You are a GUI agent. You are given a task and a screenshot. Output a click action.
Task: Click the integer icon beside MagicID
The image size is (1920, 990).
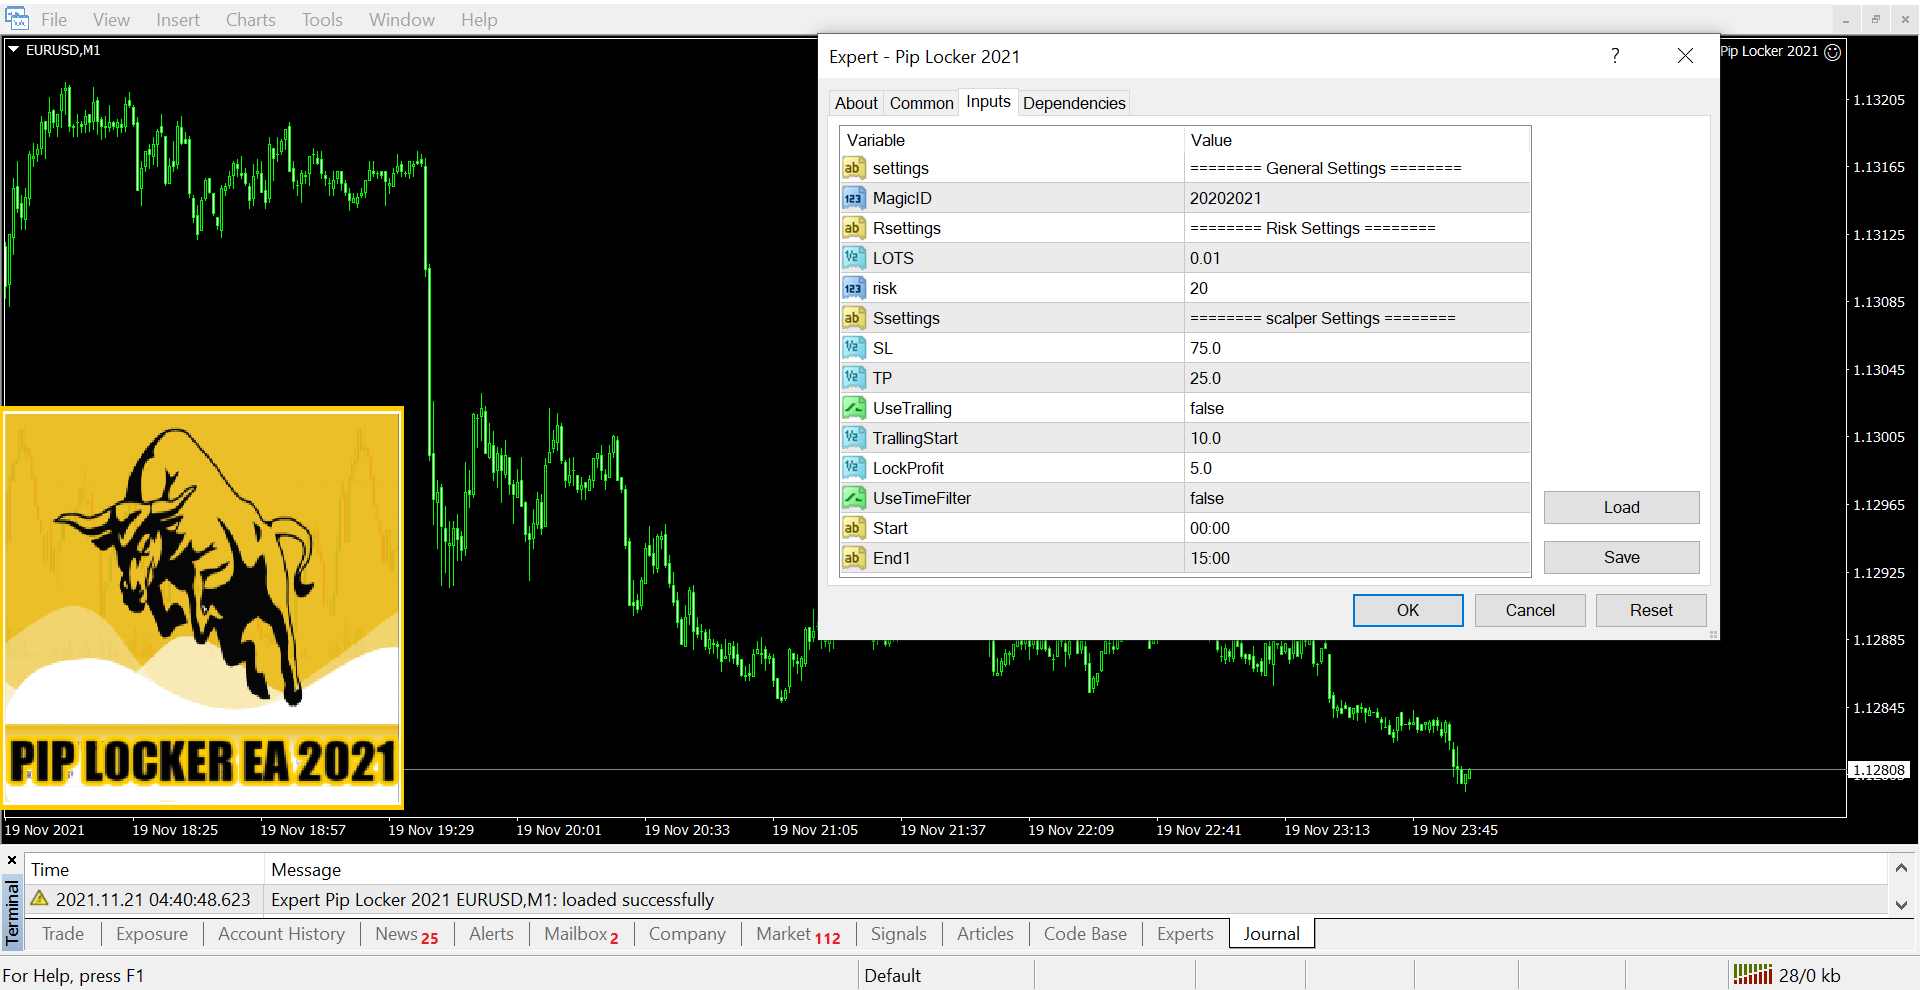854,198
